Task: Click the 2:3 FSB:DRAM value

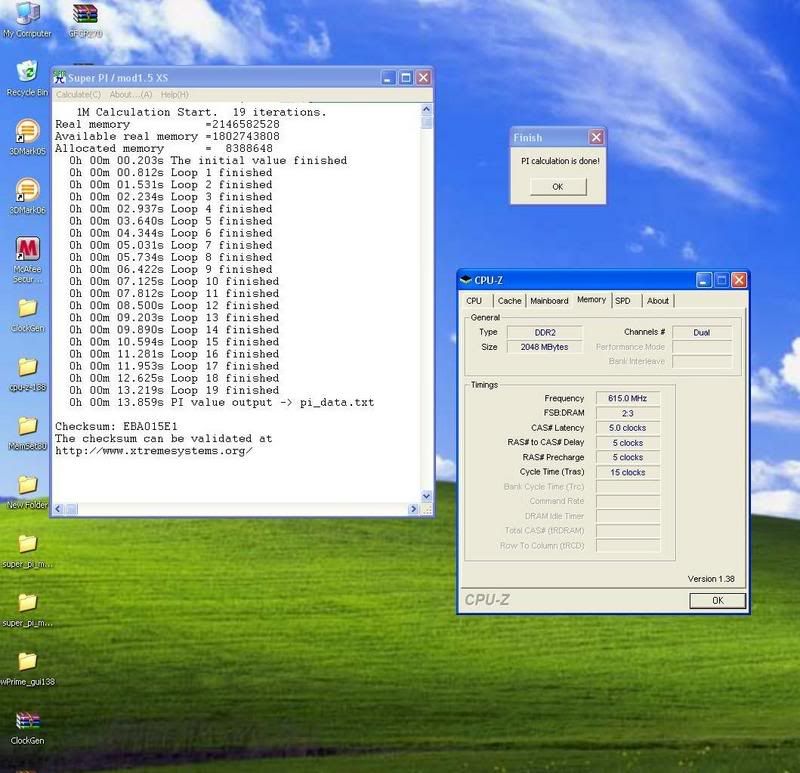Action: pos(628,413)
